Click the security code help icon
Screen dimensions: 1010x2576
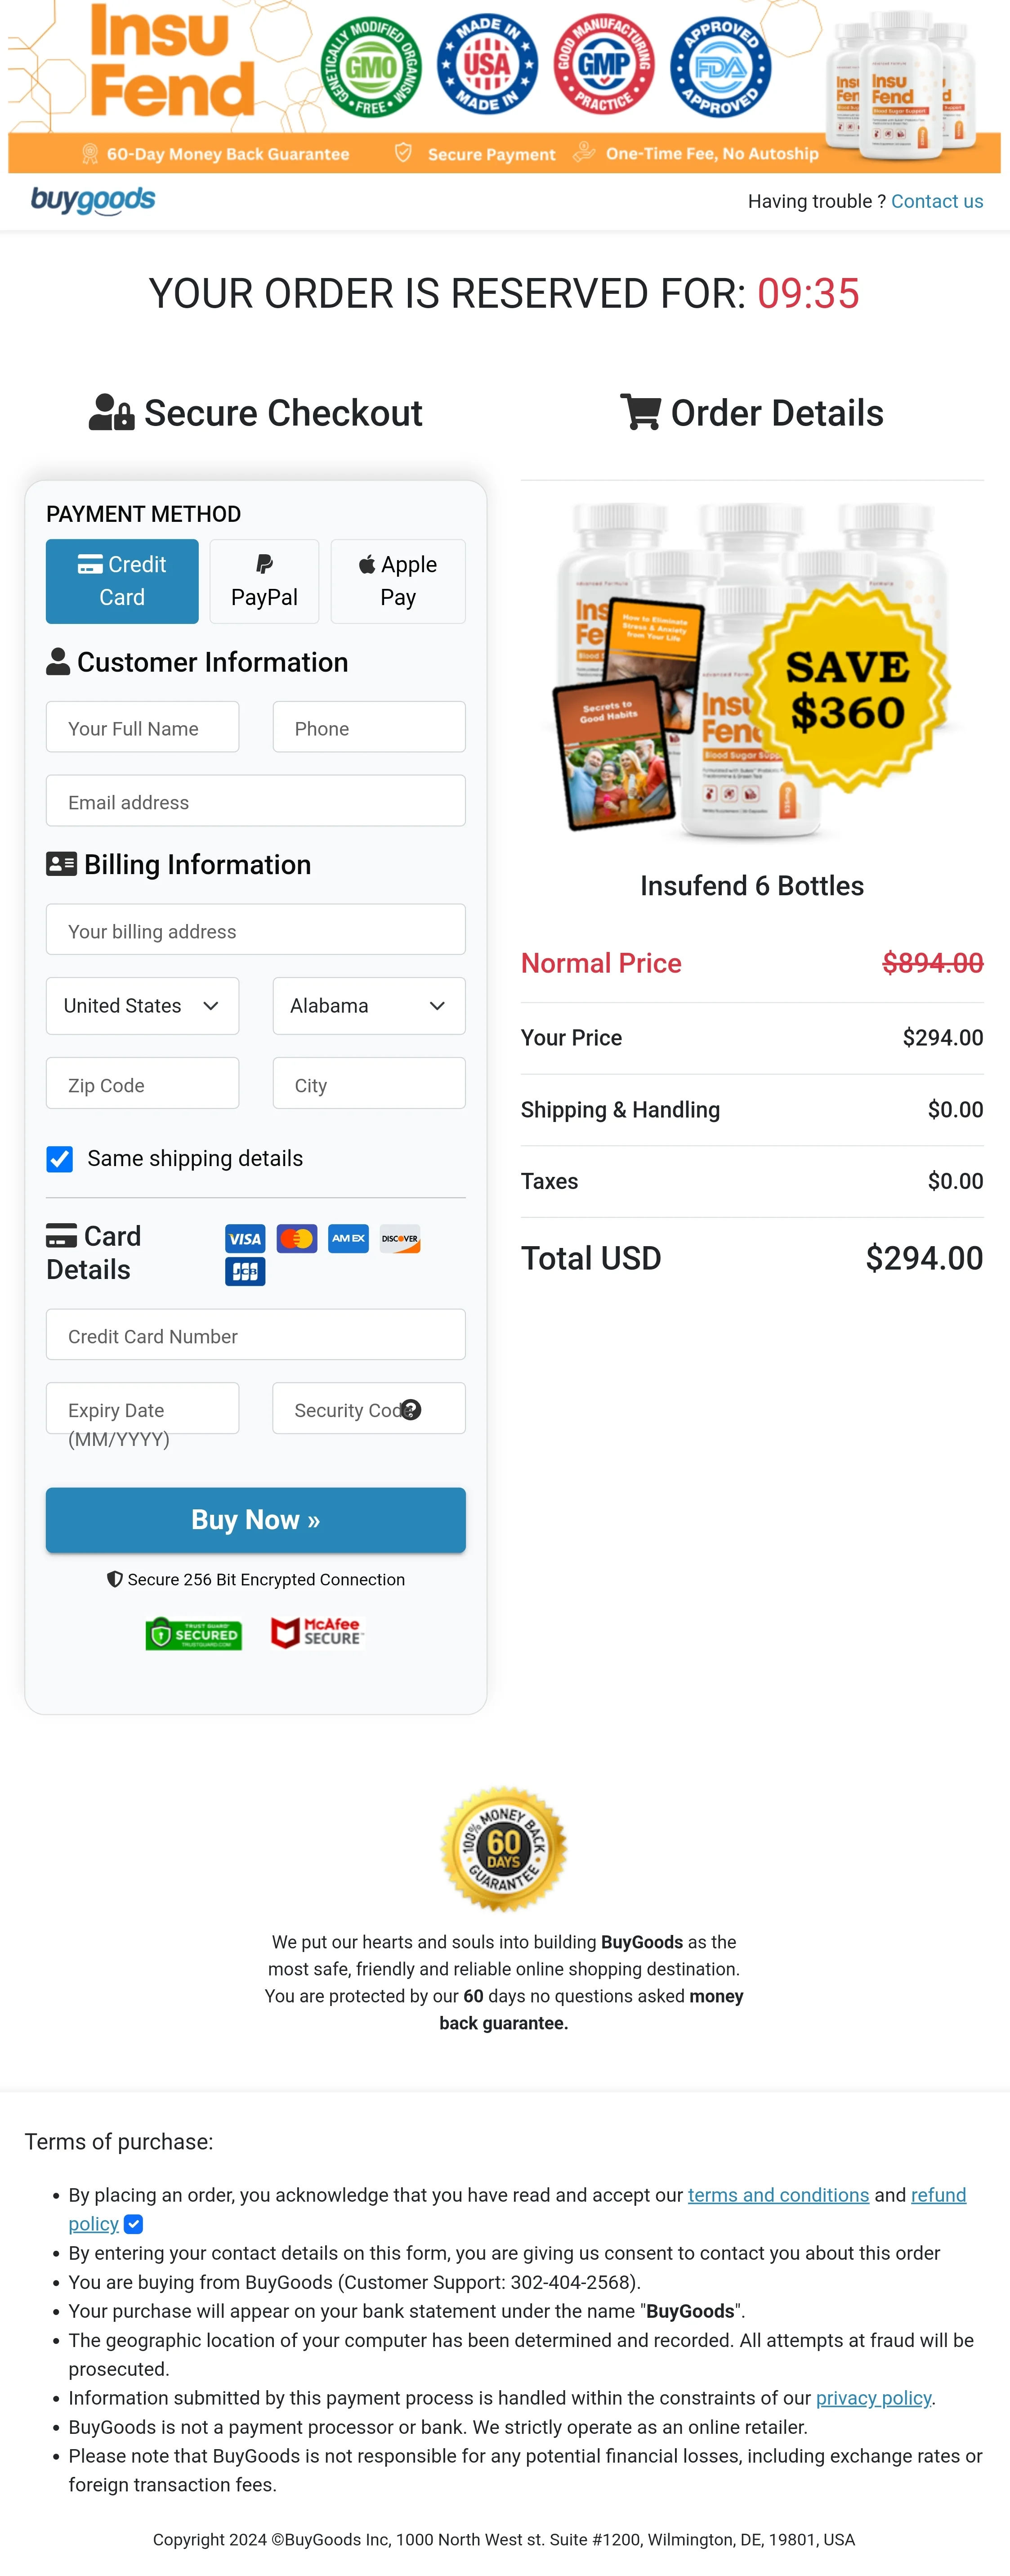tap(411, 1409)
